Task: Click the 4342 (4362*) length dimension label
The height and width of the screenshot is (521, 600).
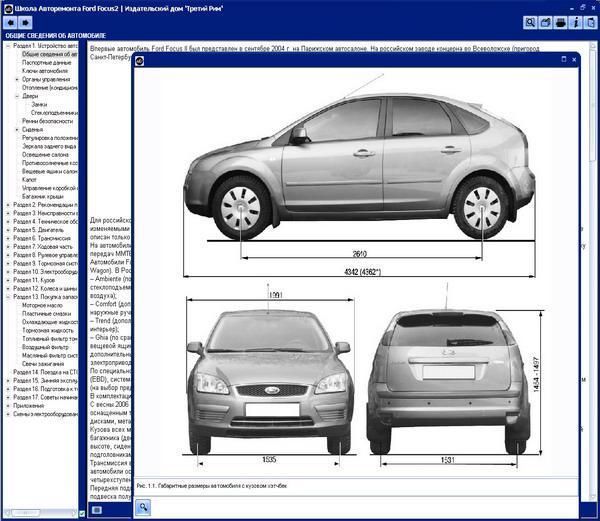Action: pyautogui.click(x=362, y=272)
